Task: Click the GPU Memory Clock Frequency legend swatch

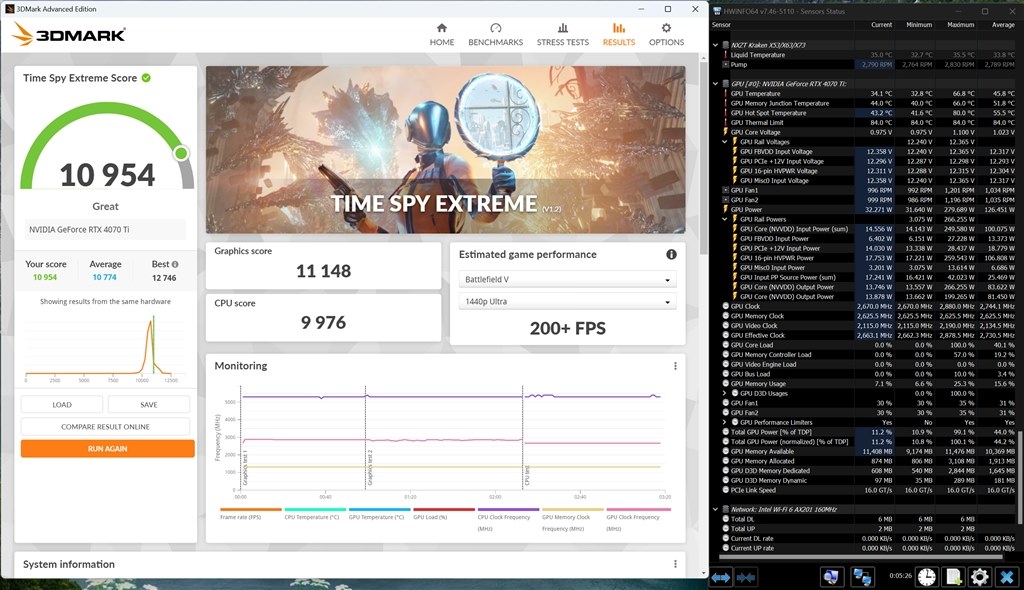Action: 573,510
